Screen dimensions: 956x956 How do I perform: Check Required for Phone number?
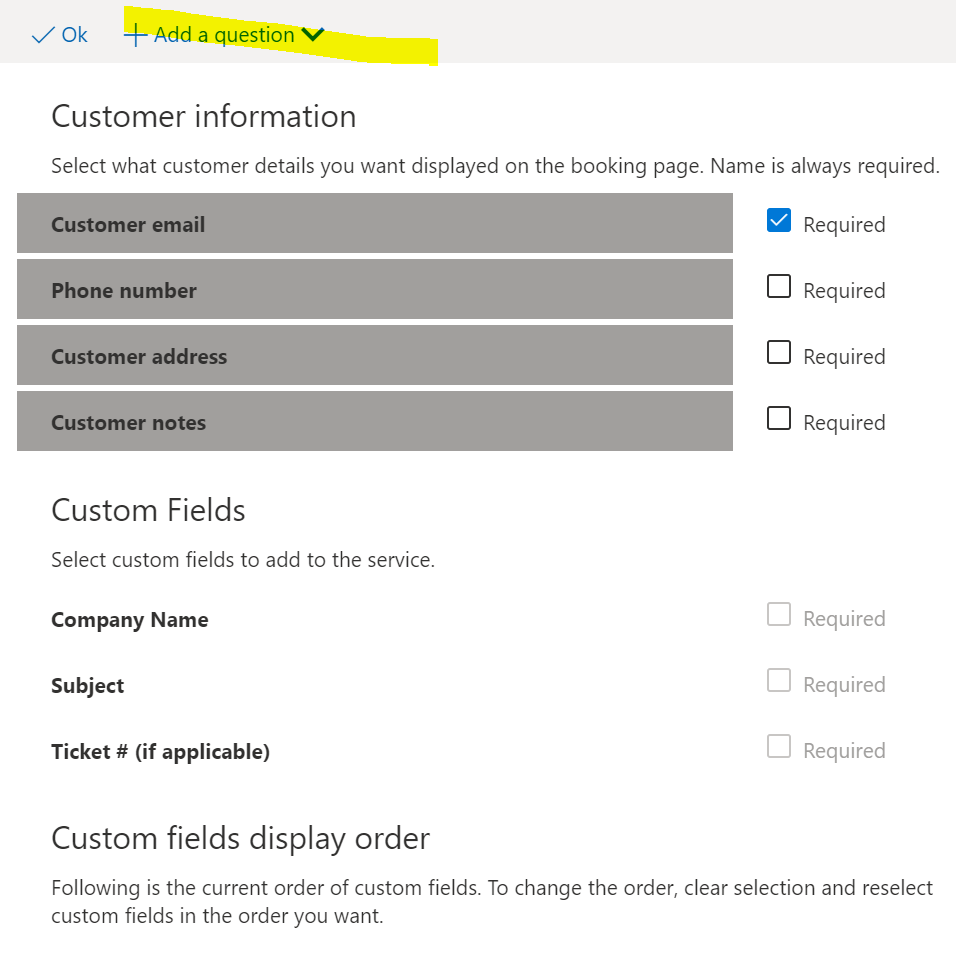click(x=779, y=287)
